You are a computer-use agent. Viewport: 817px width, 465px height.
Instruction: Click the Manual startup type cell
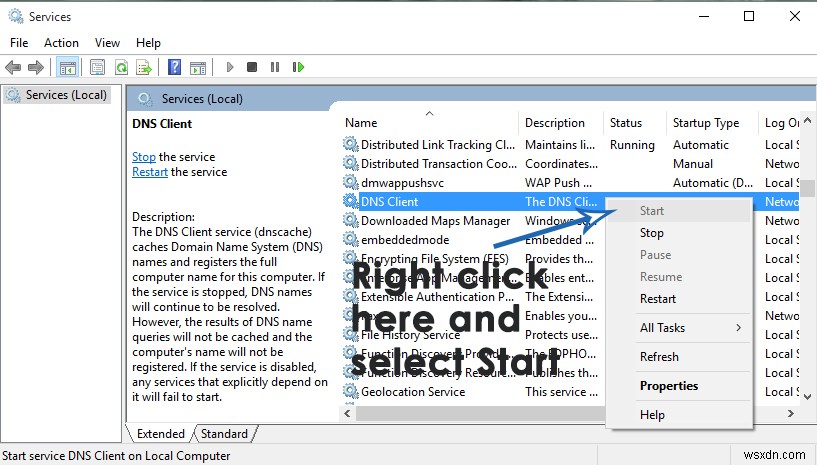[x=693, y=164]
